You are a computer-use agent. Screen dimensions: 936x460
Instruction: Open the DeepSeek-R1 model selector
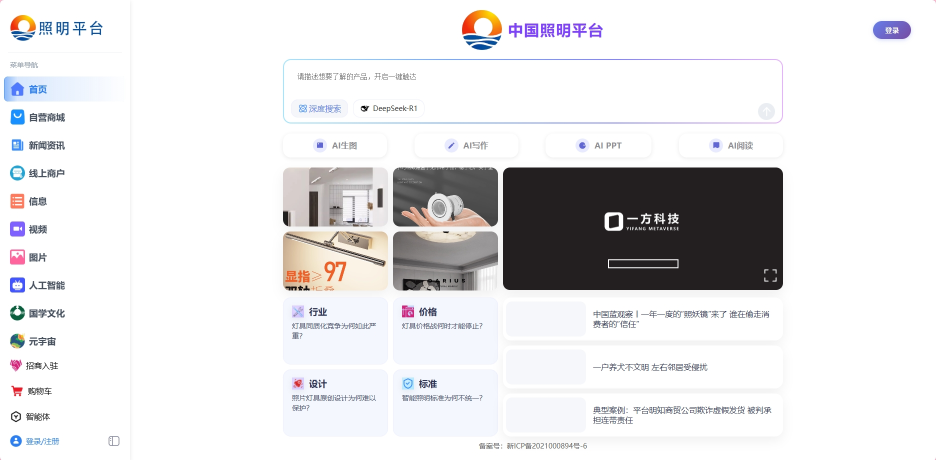[x=389, y=108]
